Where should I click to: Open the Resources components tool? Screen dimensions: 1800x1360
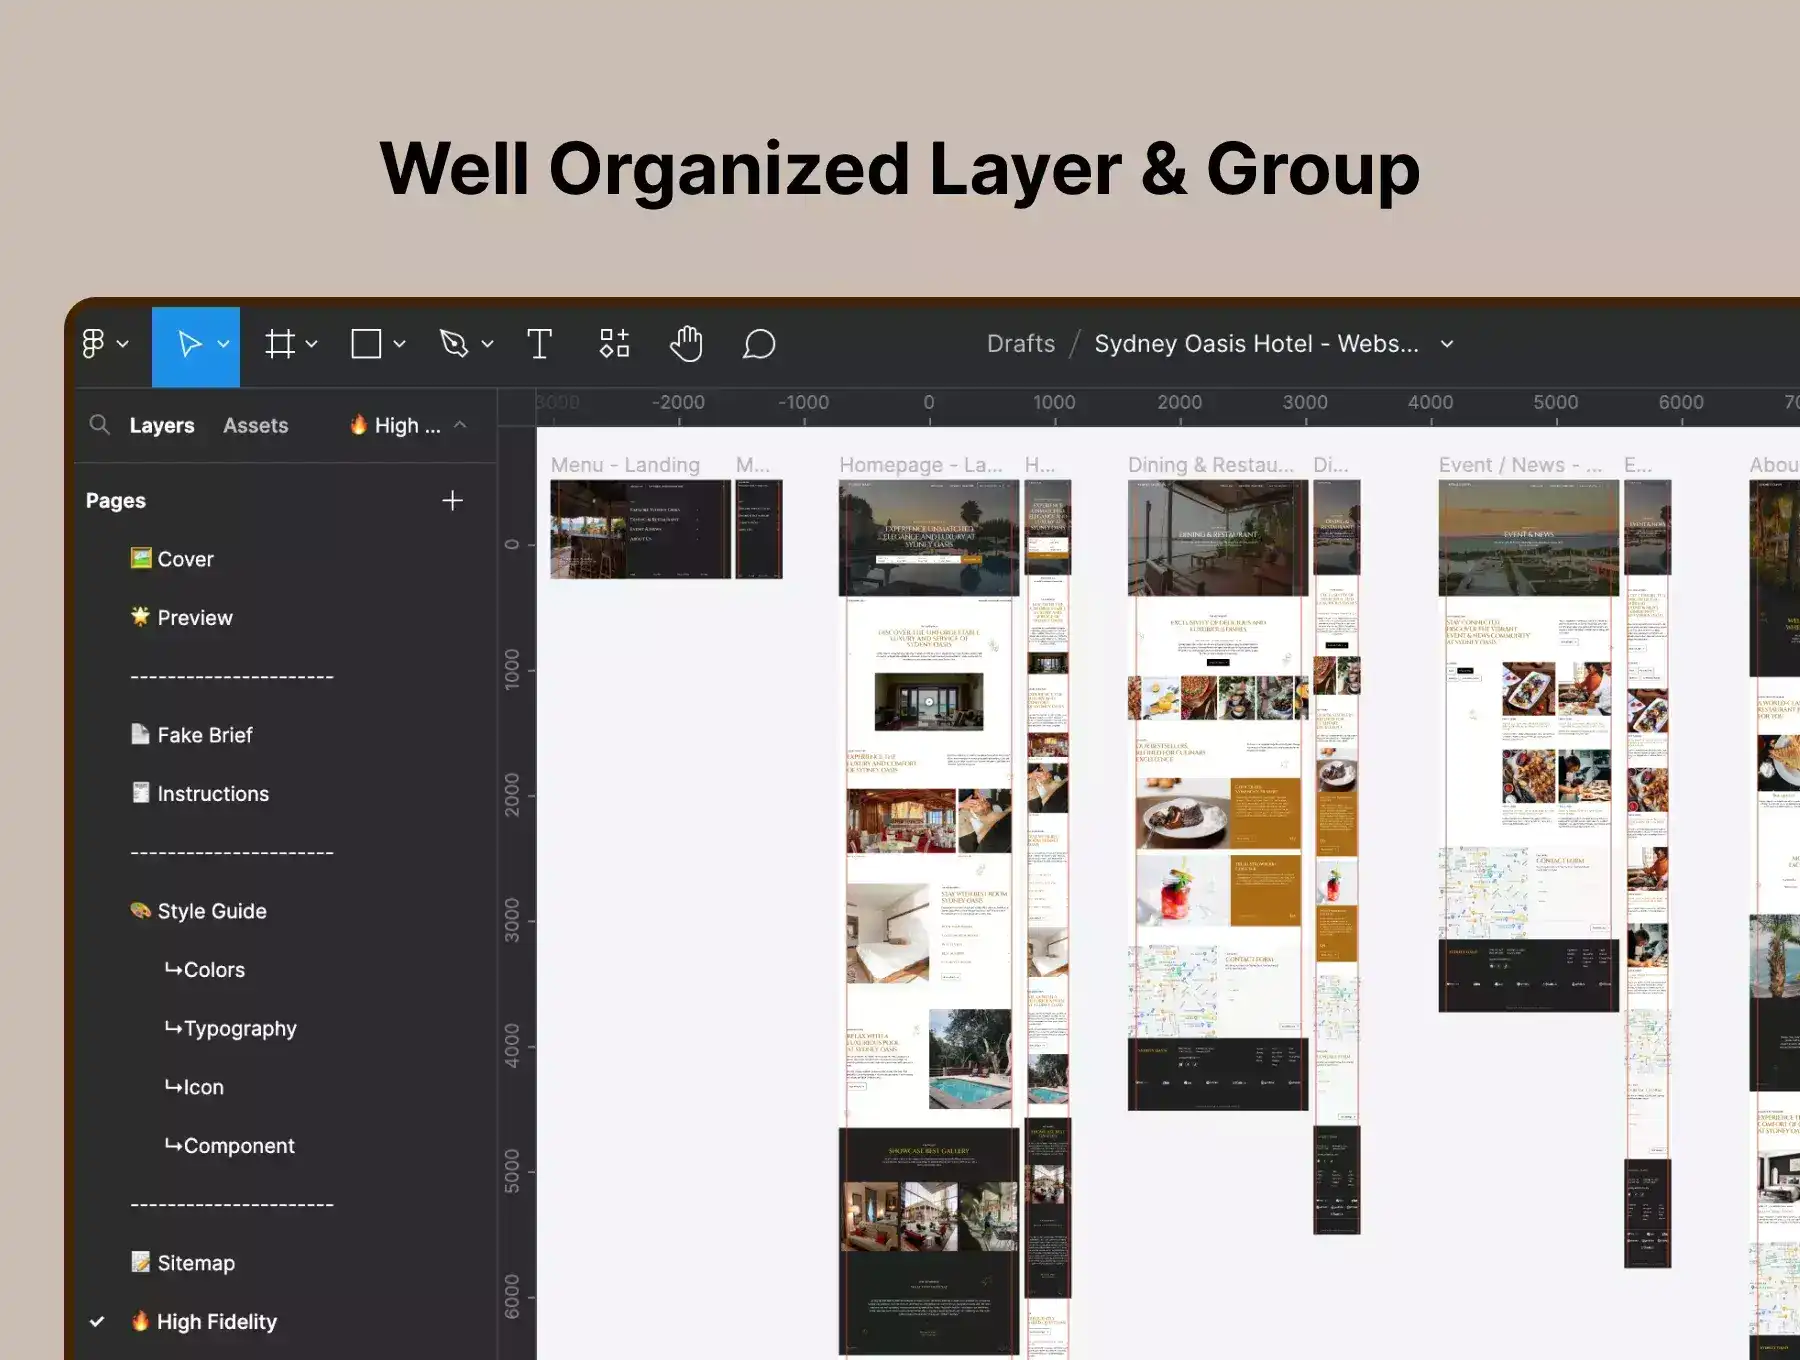point(614,344)
